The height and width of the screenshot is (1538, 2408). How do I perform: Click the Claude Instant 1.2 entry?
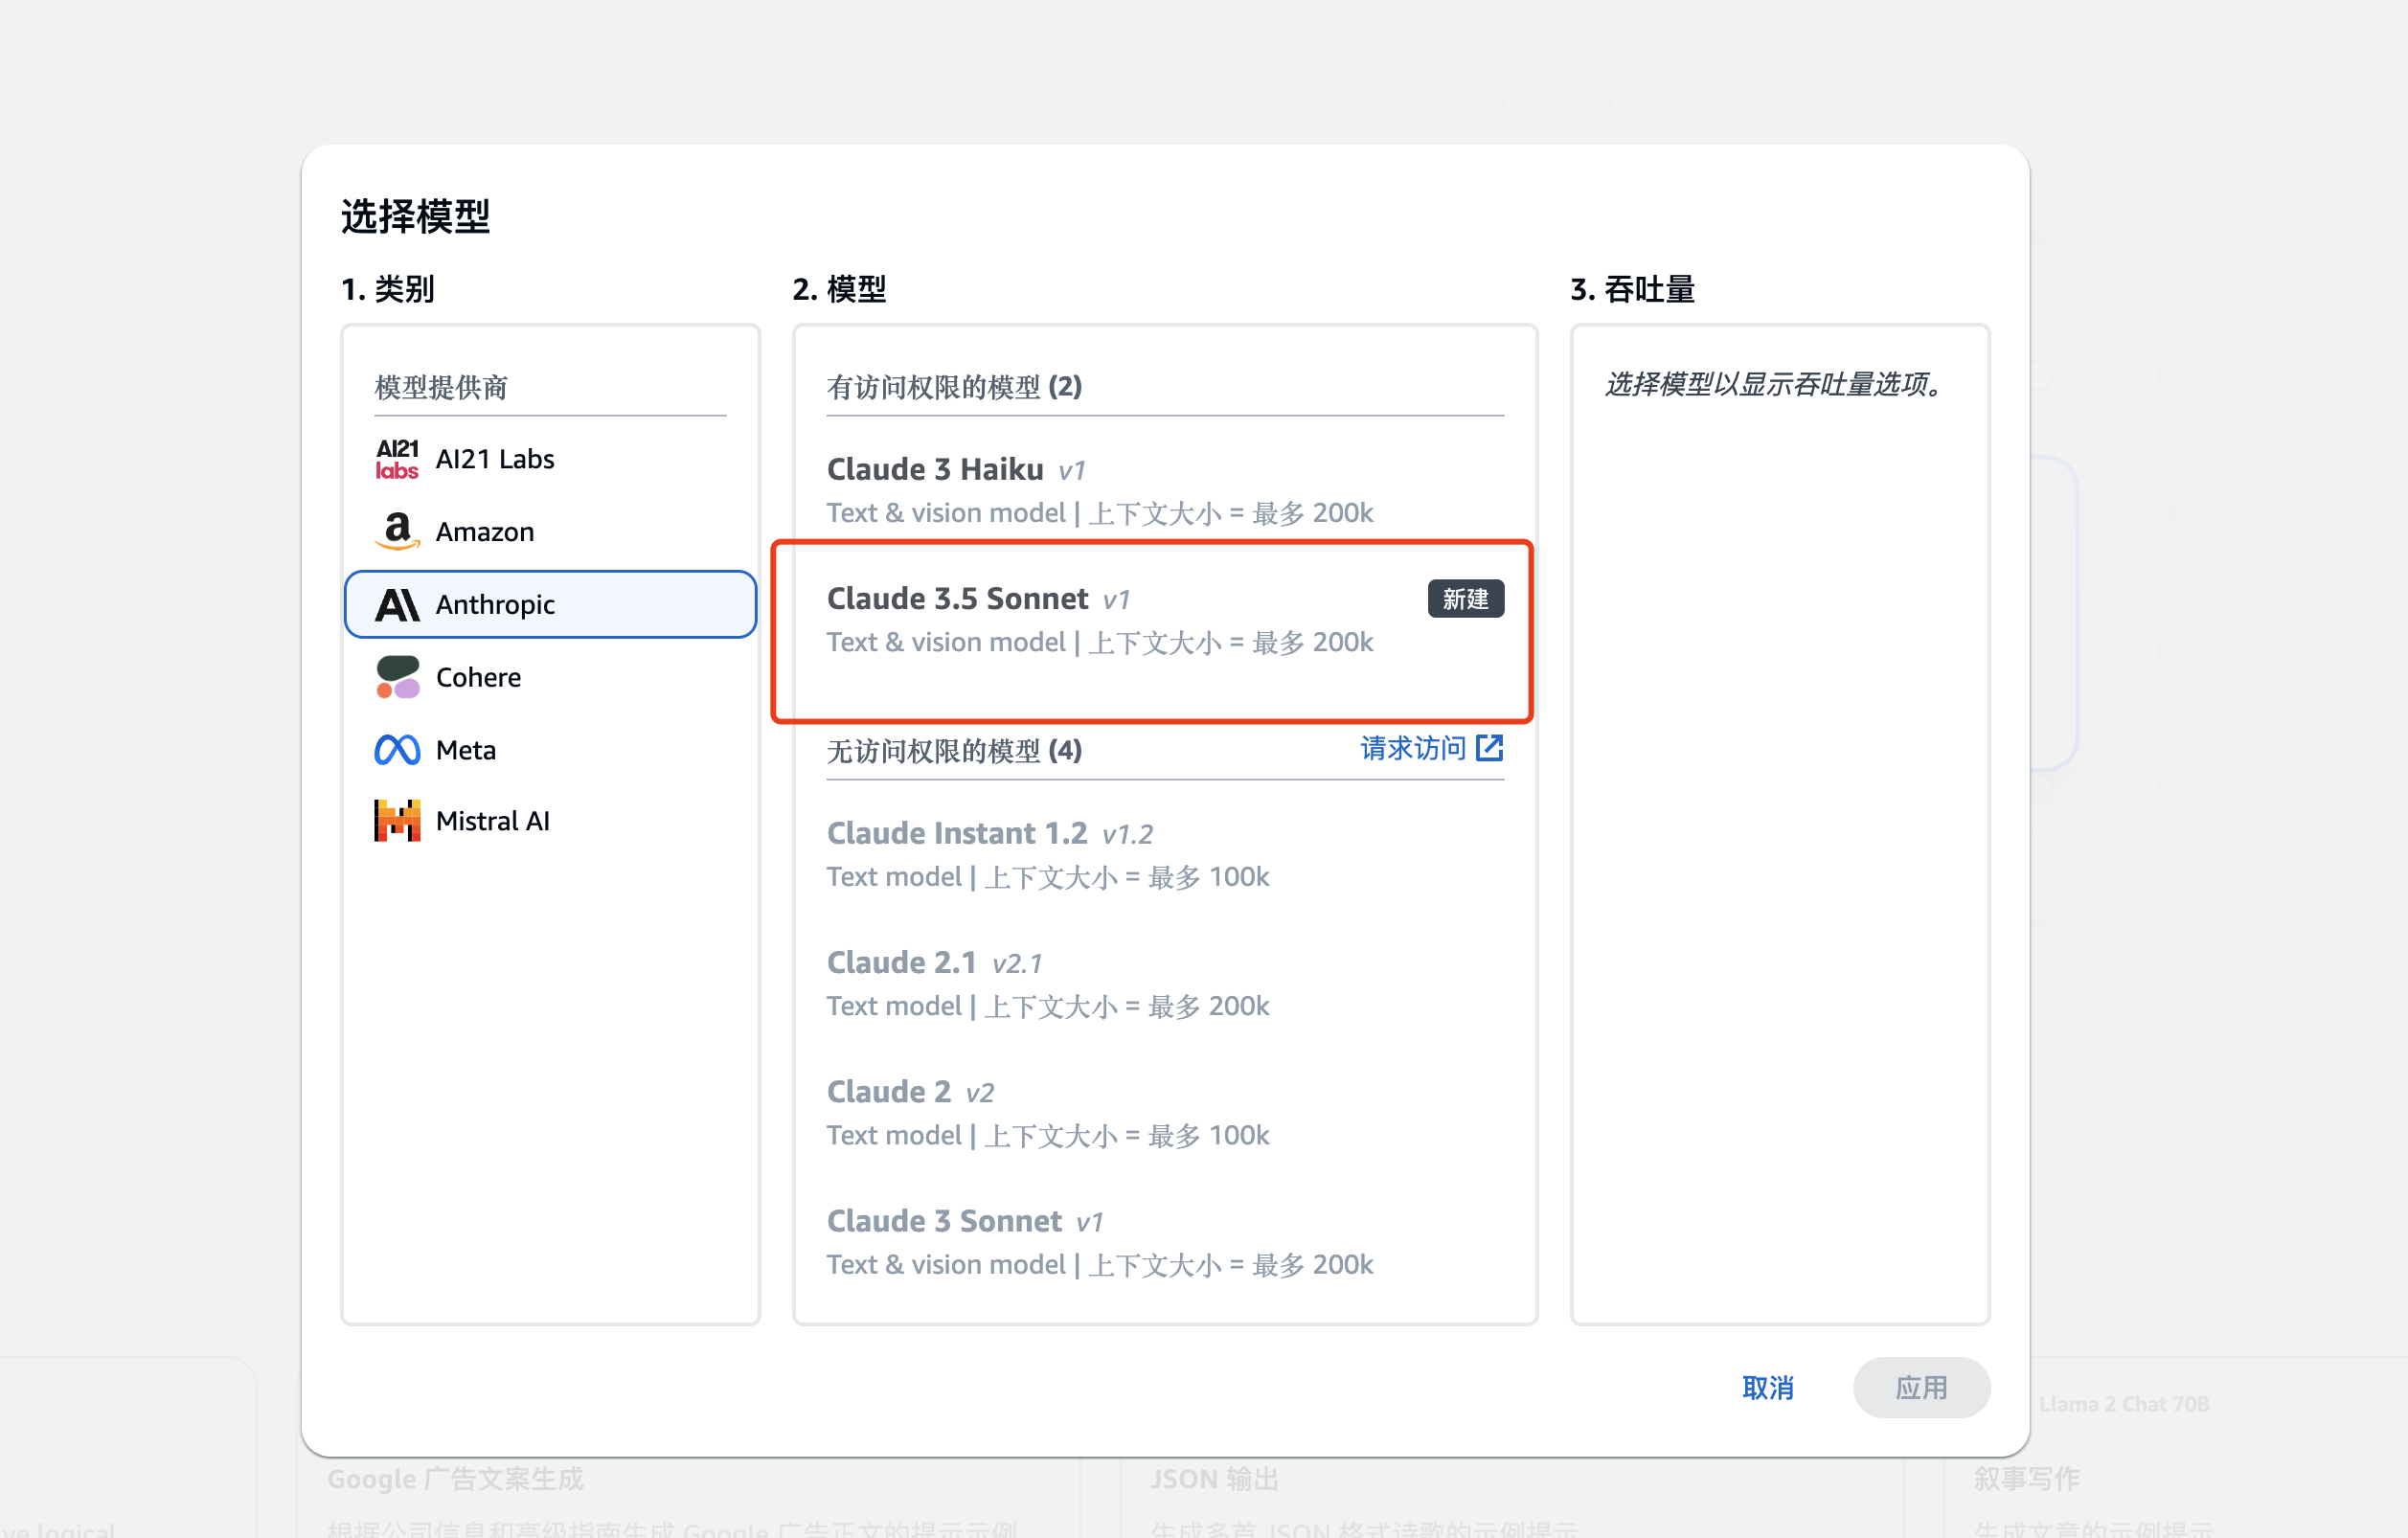point(1165,854)
